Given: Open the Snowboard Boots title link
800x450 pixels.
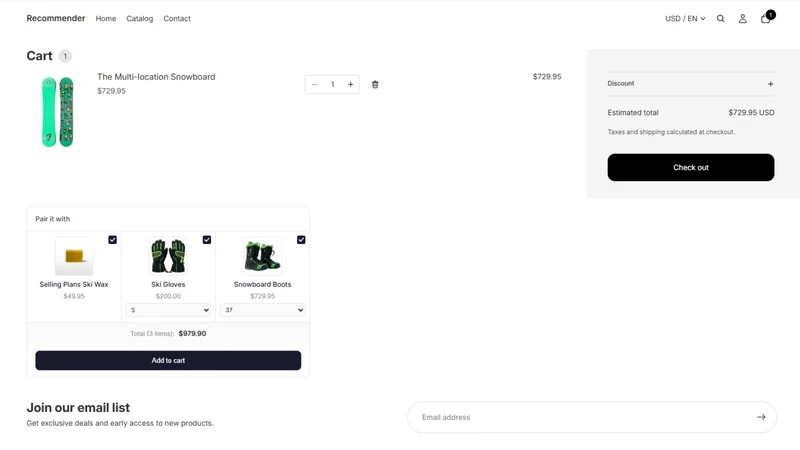Looking at the screenshot, I should (x=262, y=284).
